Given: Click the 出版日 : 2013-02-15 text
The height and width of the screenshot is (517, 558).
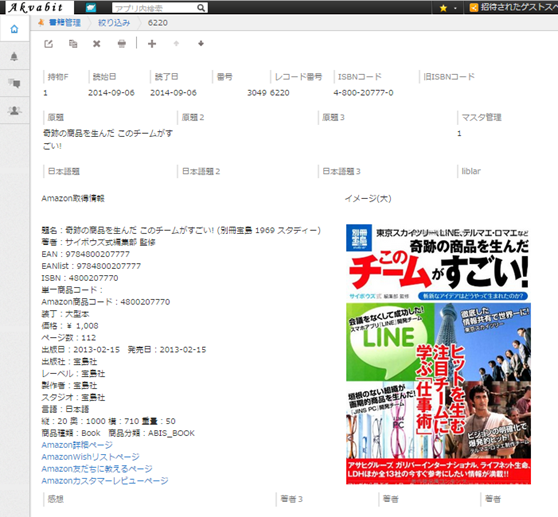Looking at the screenshot, I should 80,349.
